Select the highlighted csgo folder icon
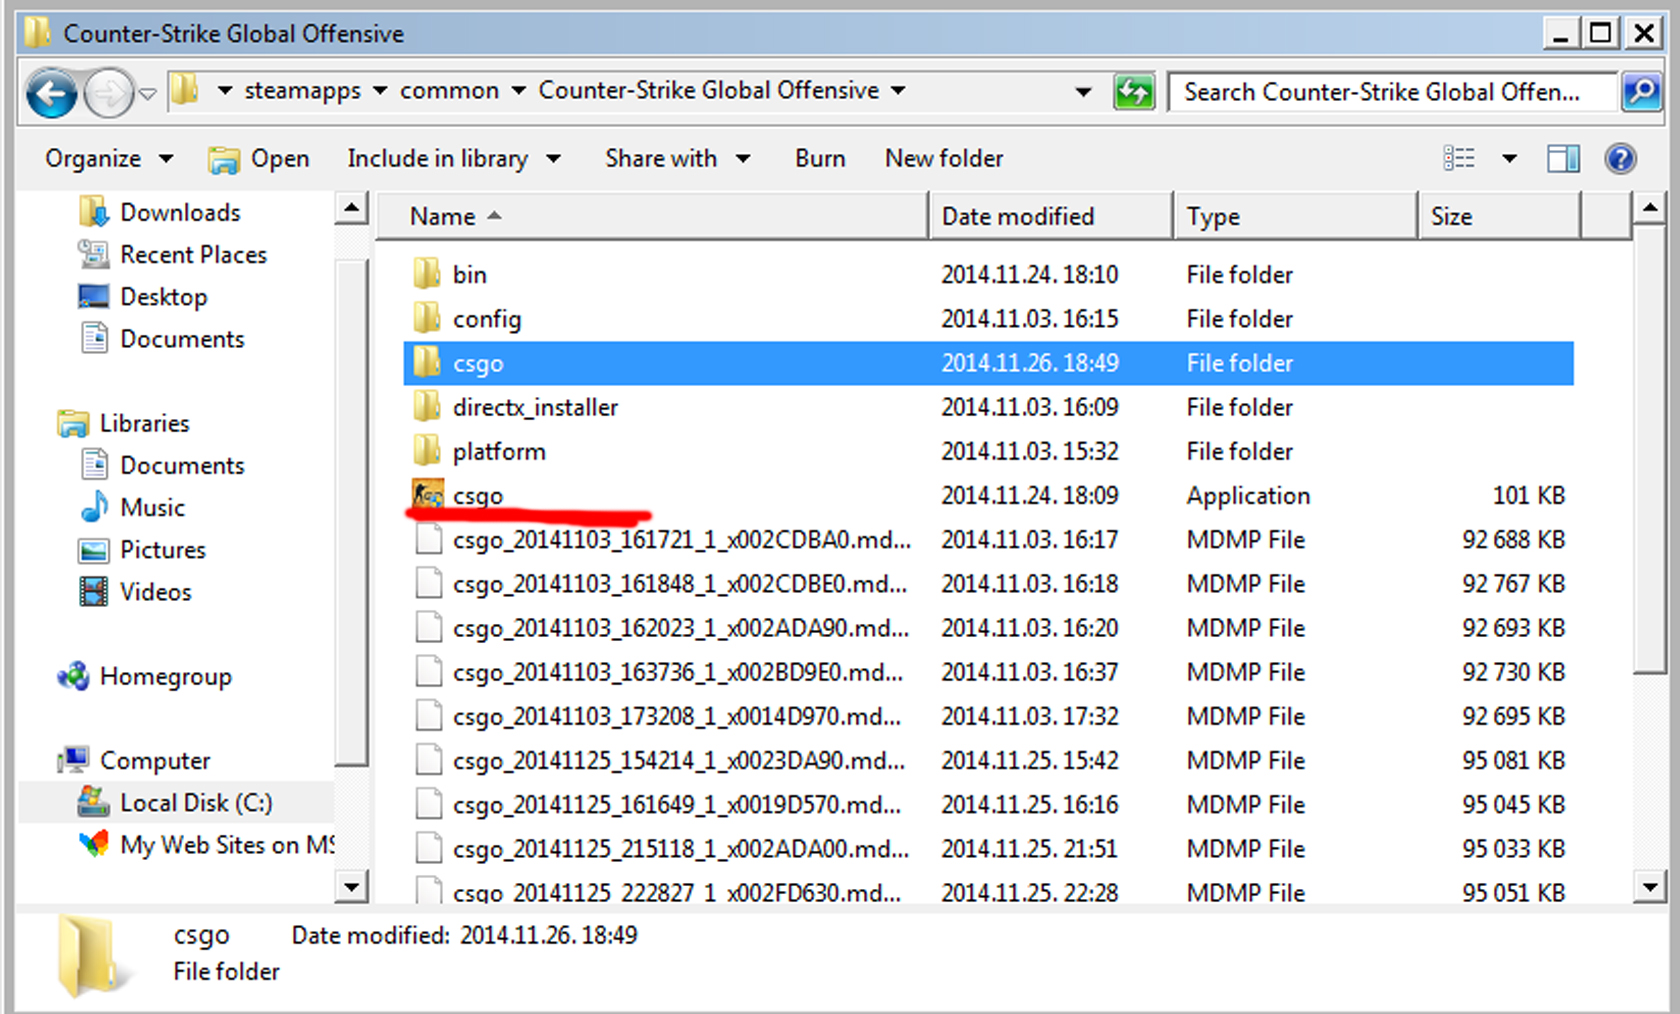The height and width of the screenshot is (1014, 1680). pyautogui.click(x=427, y=362)
